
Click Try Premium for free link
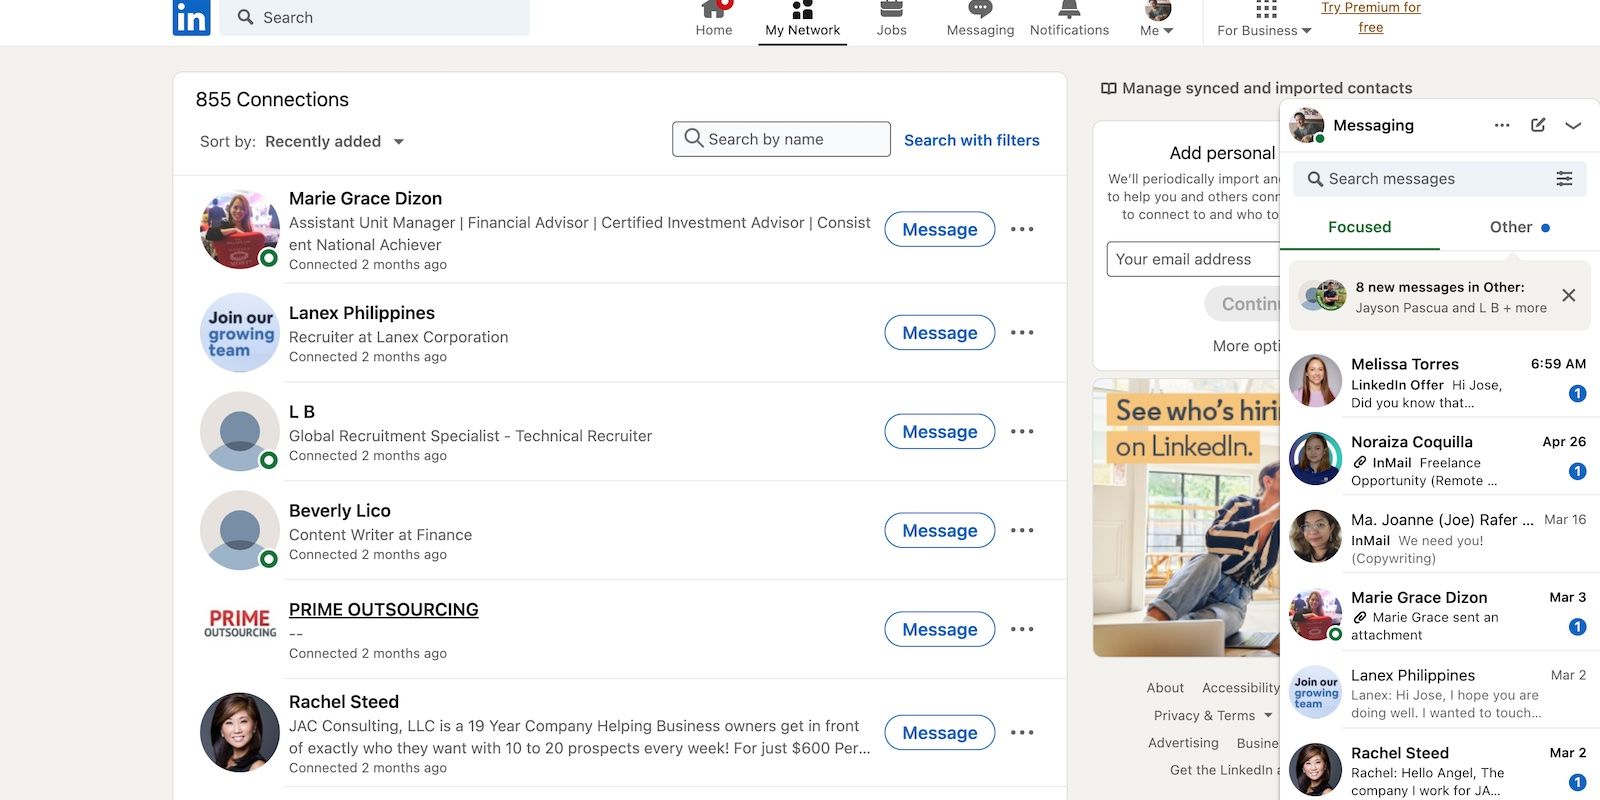click(1370, 17)
